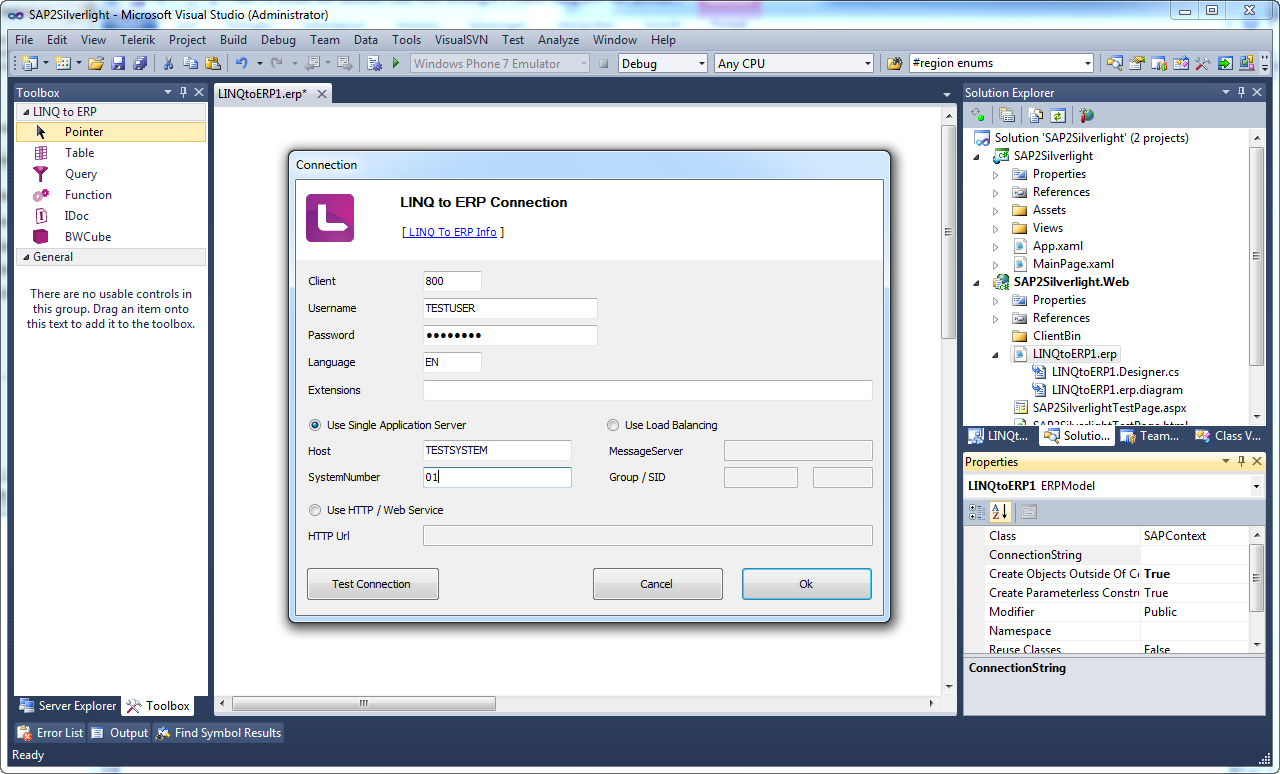Image resolution: width=1280 pixels, height=774 pixels.
Task: Click the Refresh icon in Solution Explorer toolbar
Action: (x=1058, y=116)
